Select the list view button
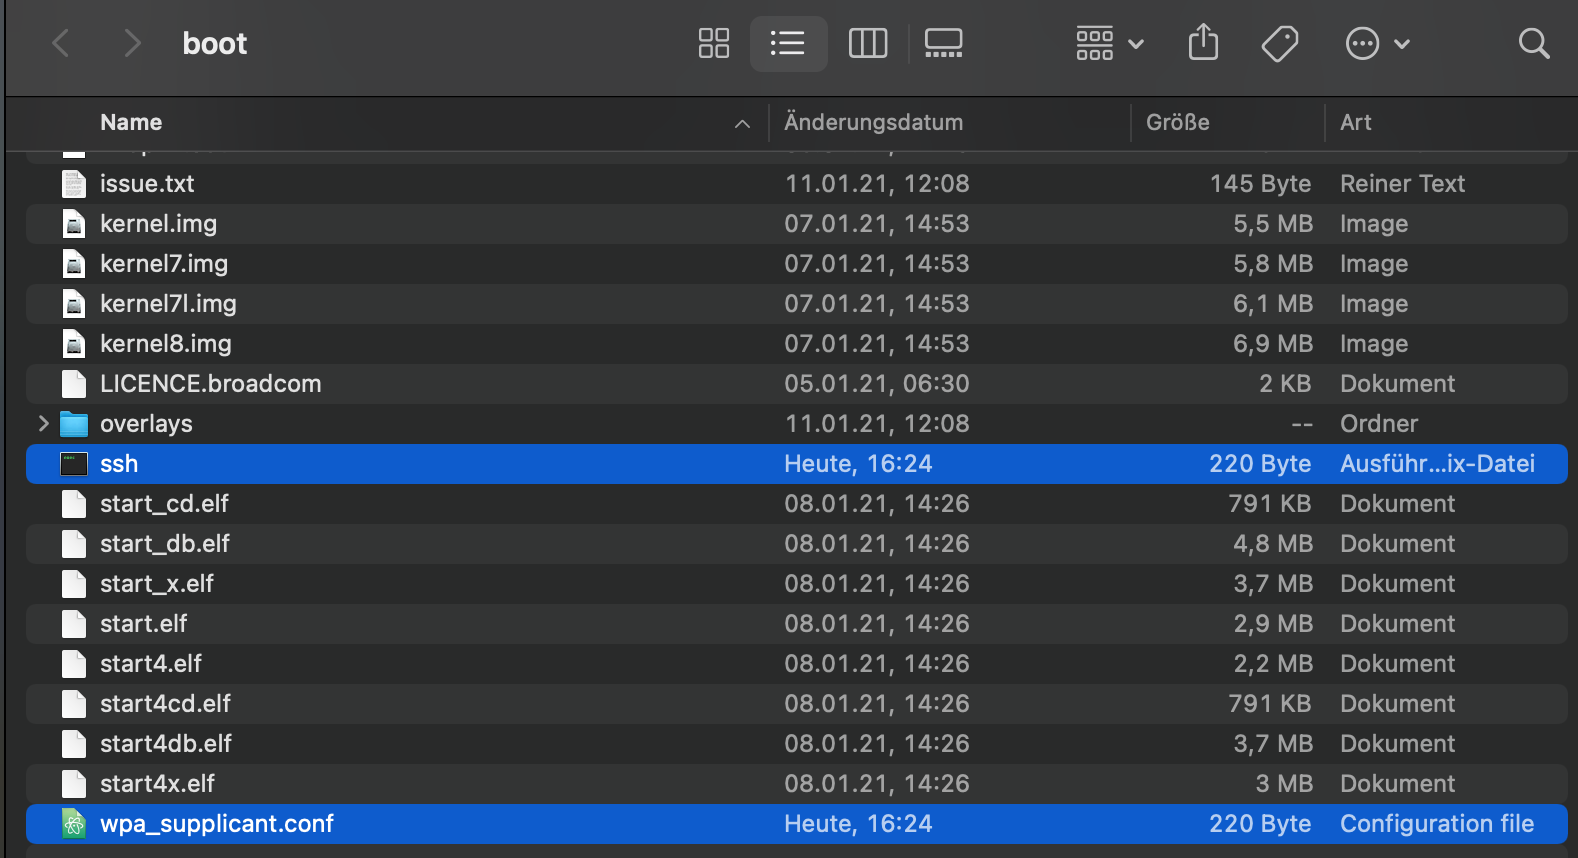The image size is (1578, 858). (788, 44)
